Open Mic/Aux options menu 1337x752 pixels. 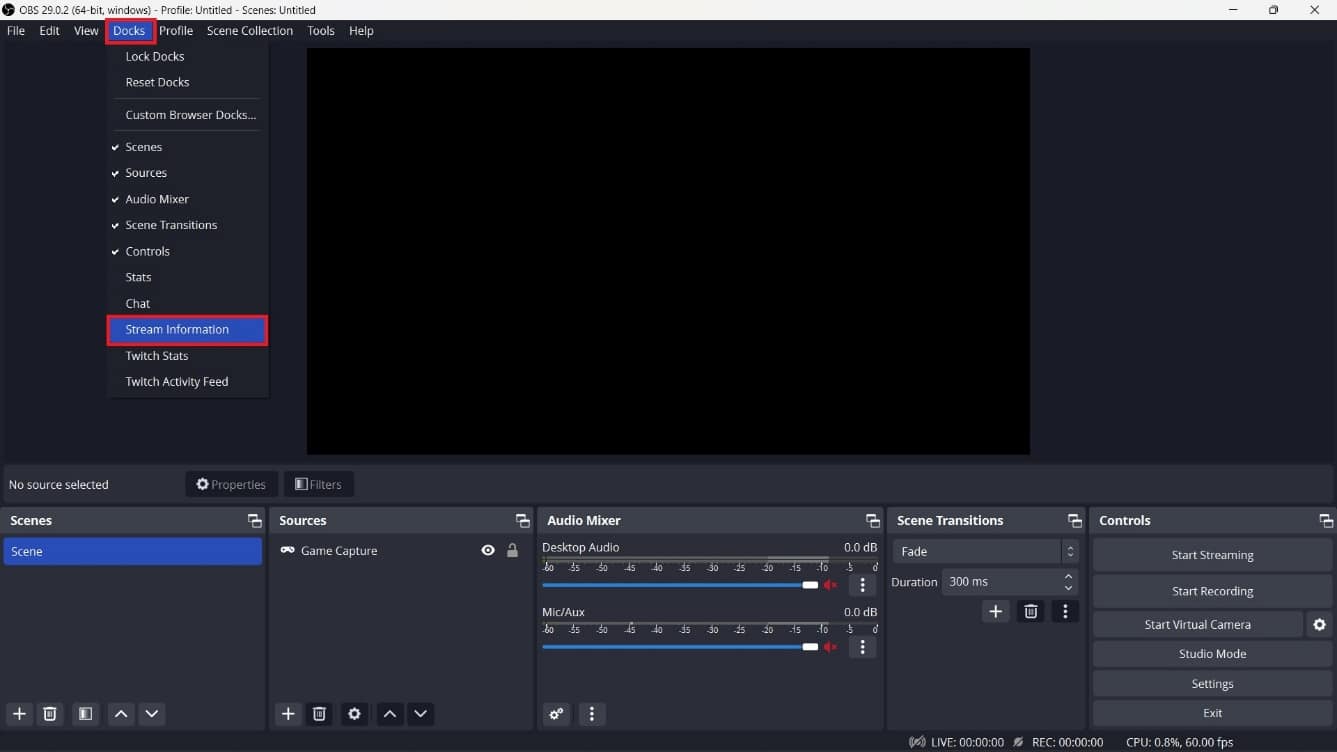click(862, 647)
